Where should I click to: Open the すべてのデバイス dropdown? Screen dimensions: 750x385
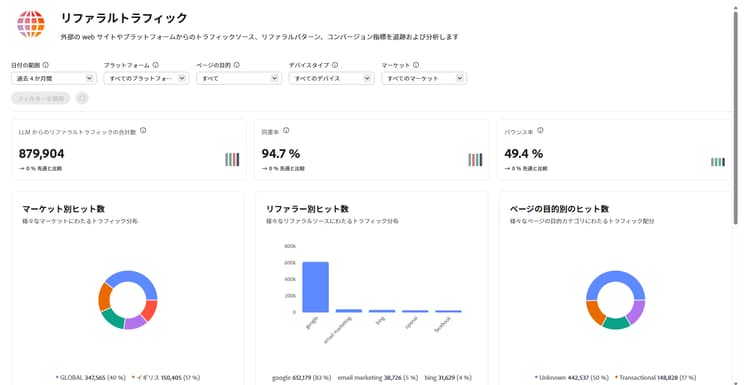click(x=331, y=78)
